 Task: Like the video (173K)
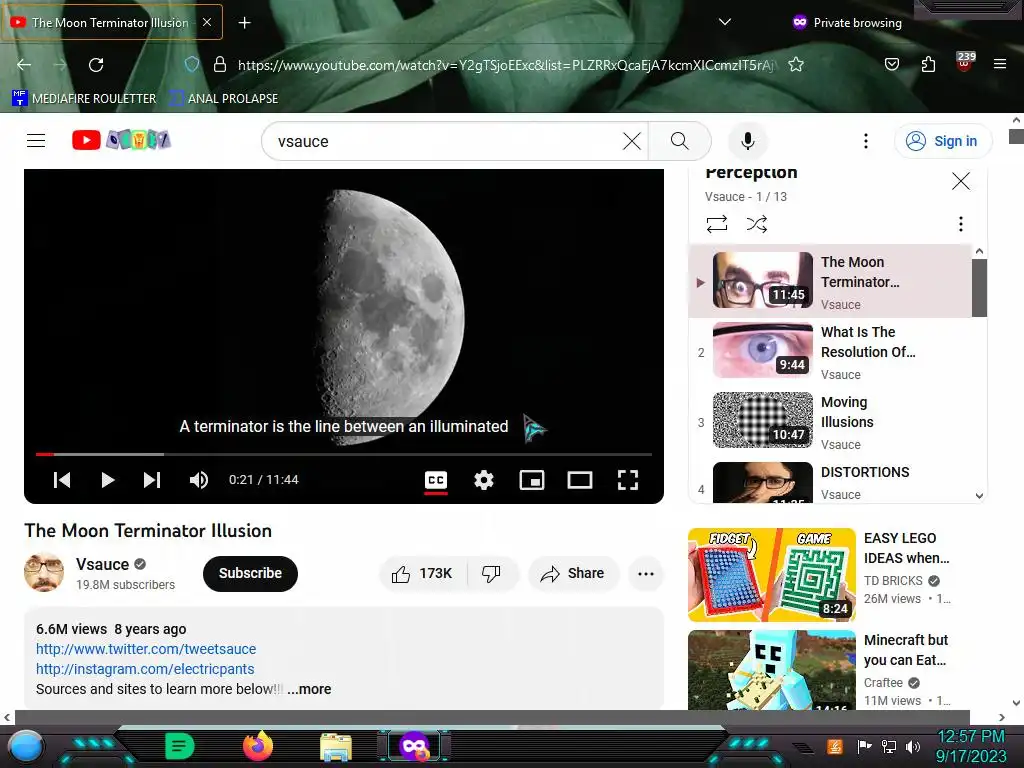tap(423, 573)
